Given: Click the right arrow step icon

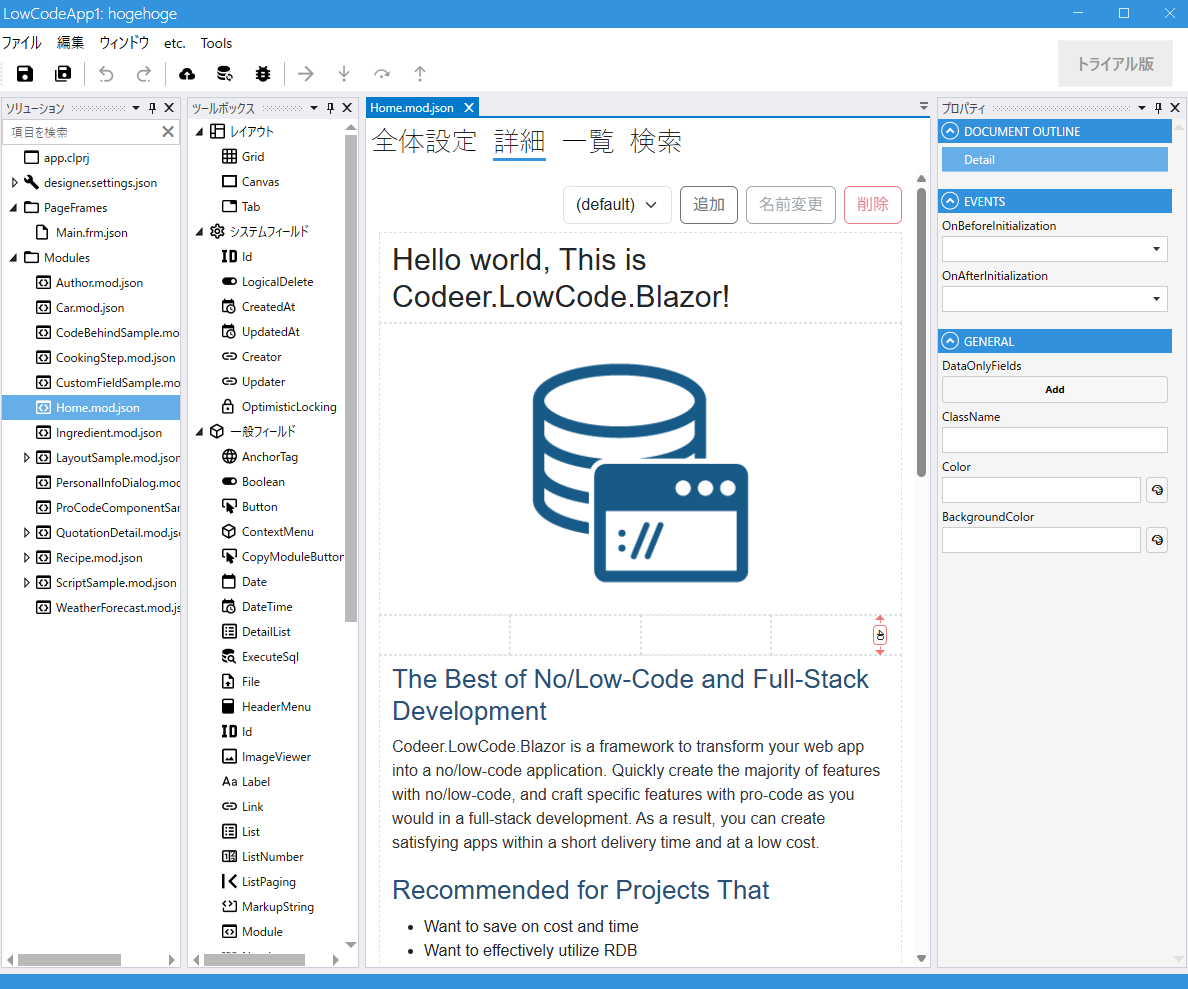Looking at the screenshot, I should click(x=305, y=74).
